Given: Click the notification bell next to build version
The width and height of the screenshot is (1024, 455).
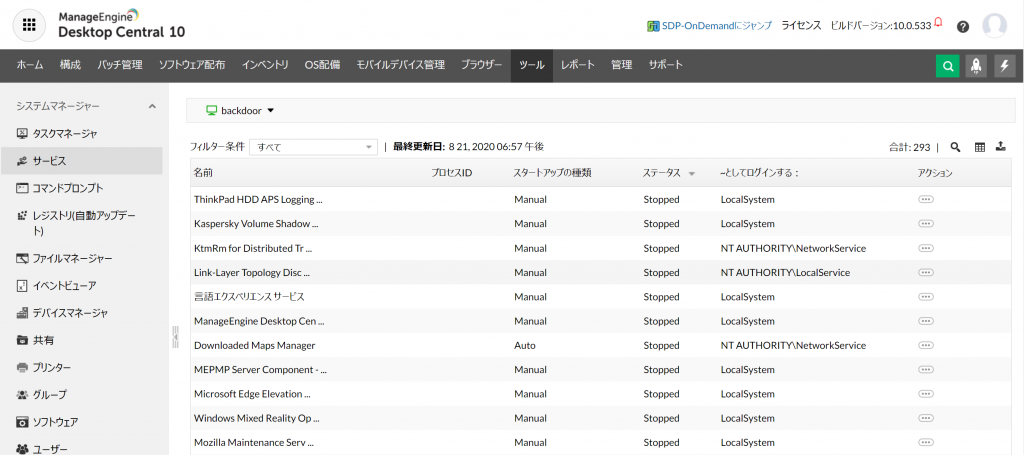Looking at the screenshot, I should pos(938,23).
